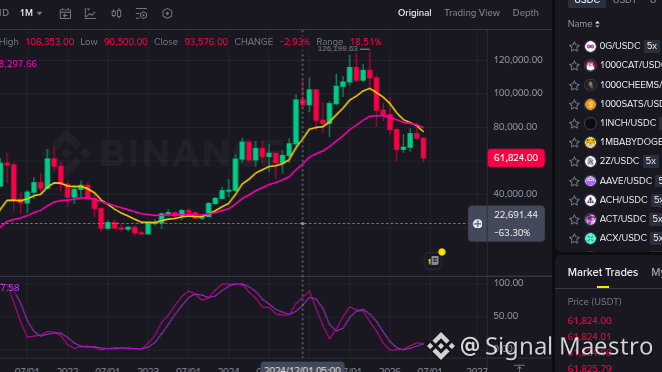Open the yellow-dot announcement icon
Image resolution: width=662 pixels, height=372 pixels.
pyautogui.click(x=434, y=260)
